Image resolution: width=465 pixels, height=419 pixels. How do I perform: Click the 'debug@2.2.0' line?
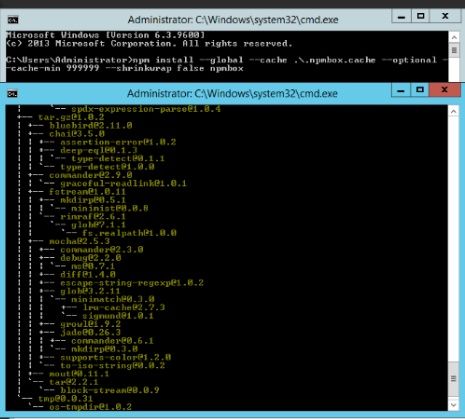(91, 258)
